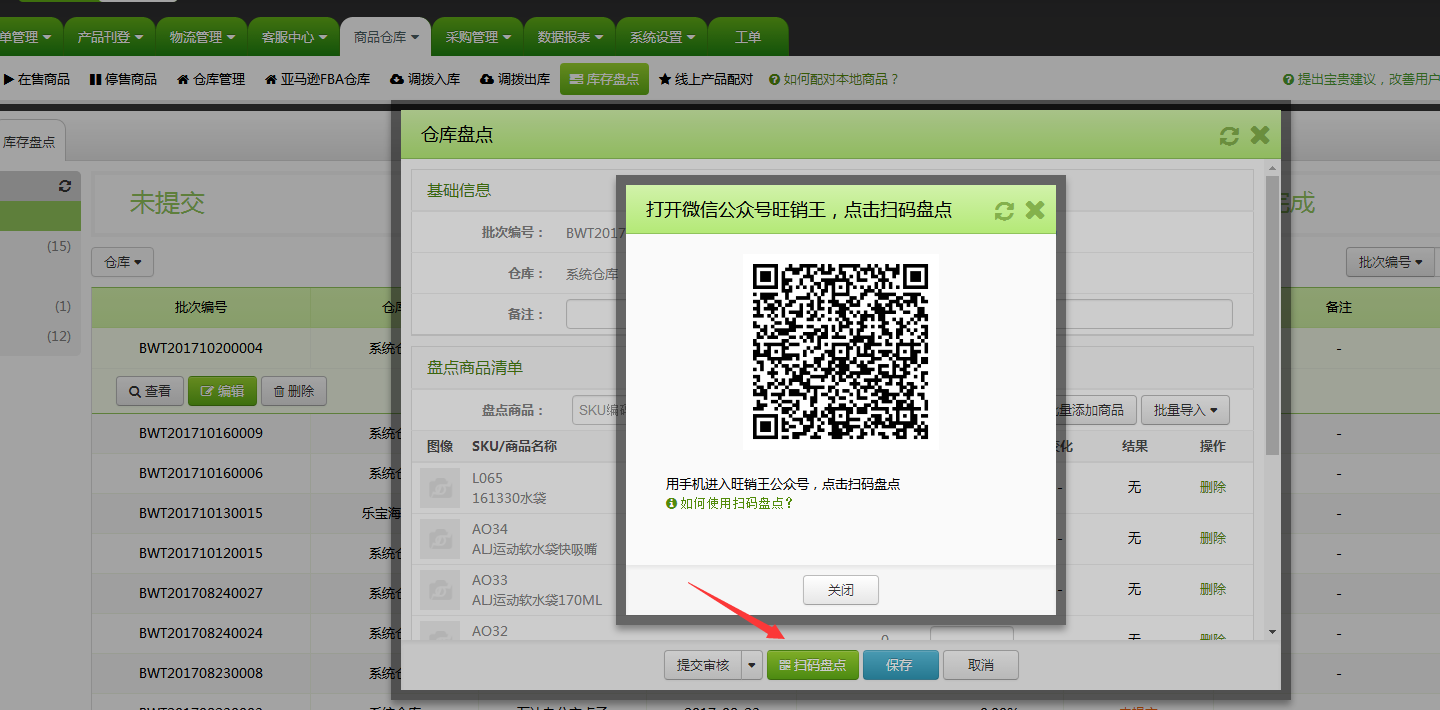Click the 未提交 status heading

click(x=167, y=203)
